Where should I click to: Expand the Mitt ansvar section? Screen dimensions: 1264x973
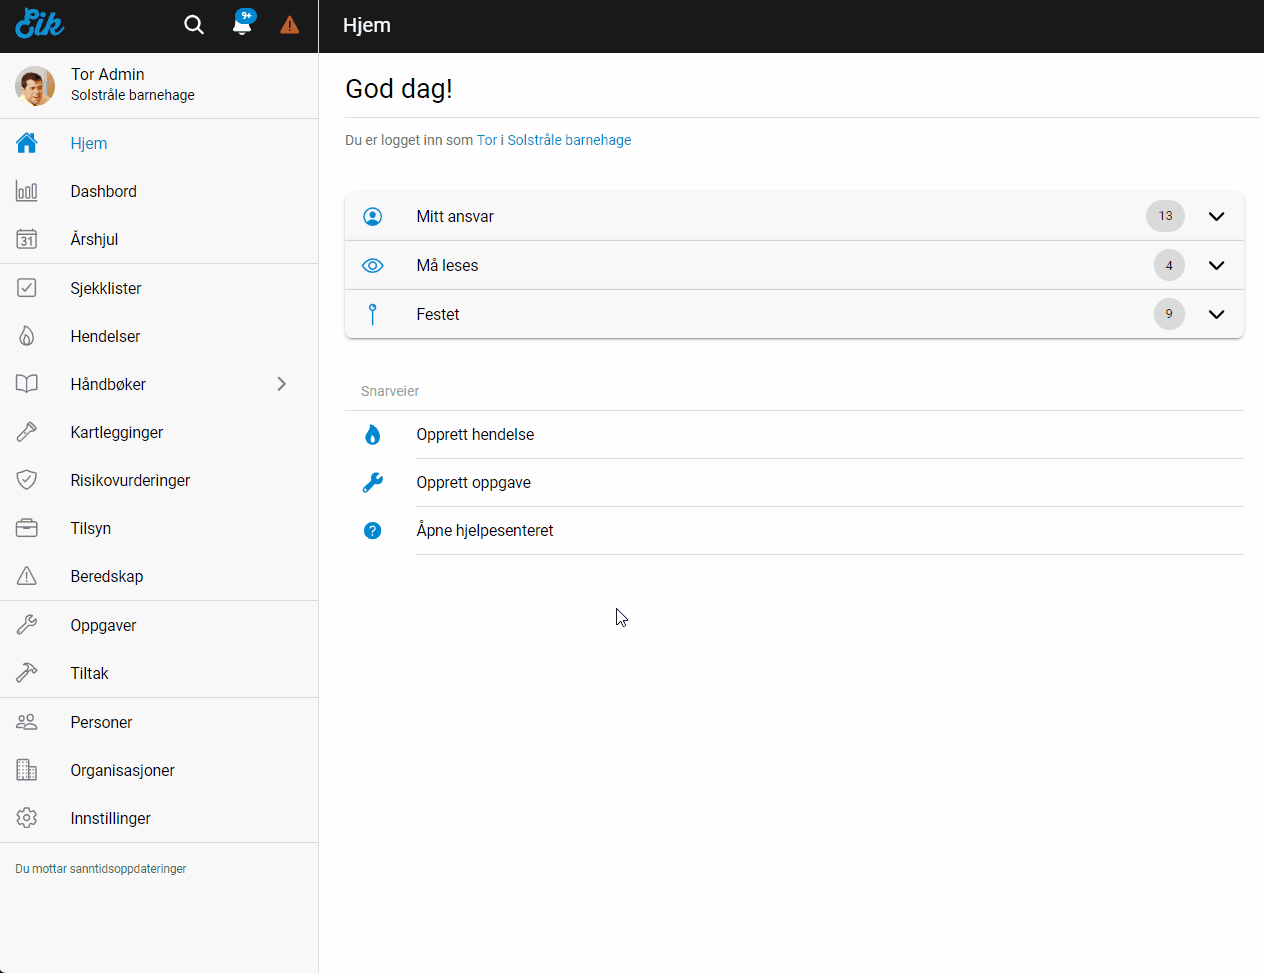click(1216, 217)
